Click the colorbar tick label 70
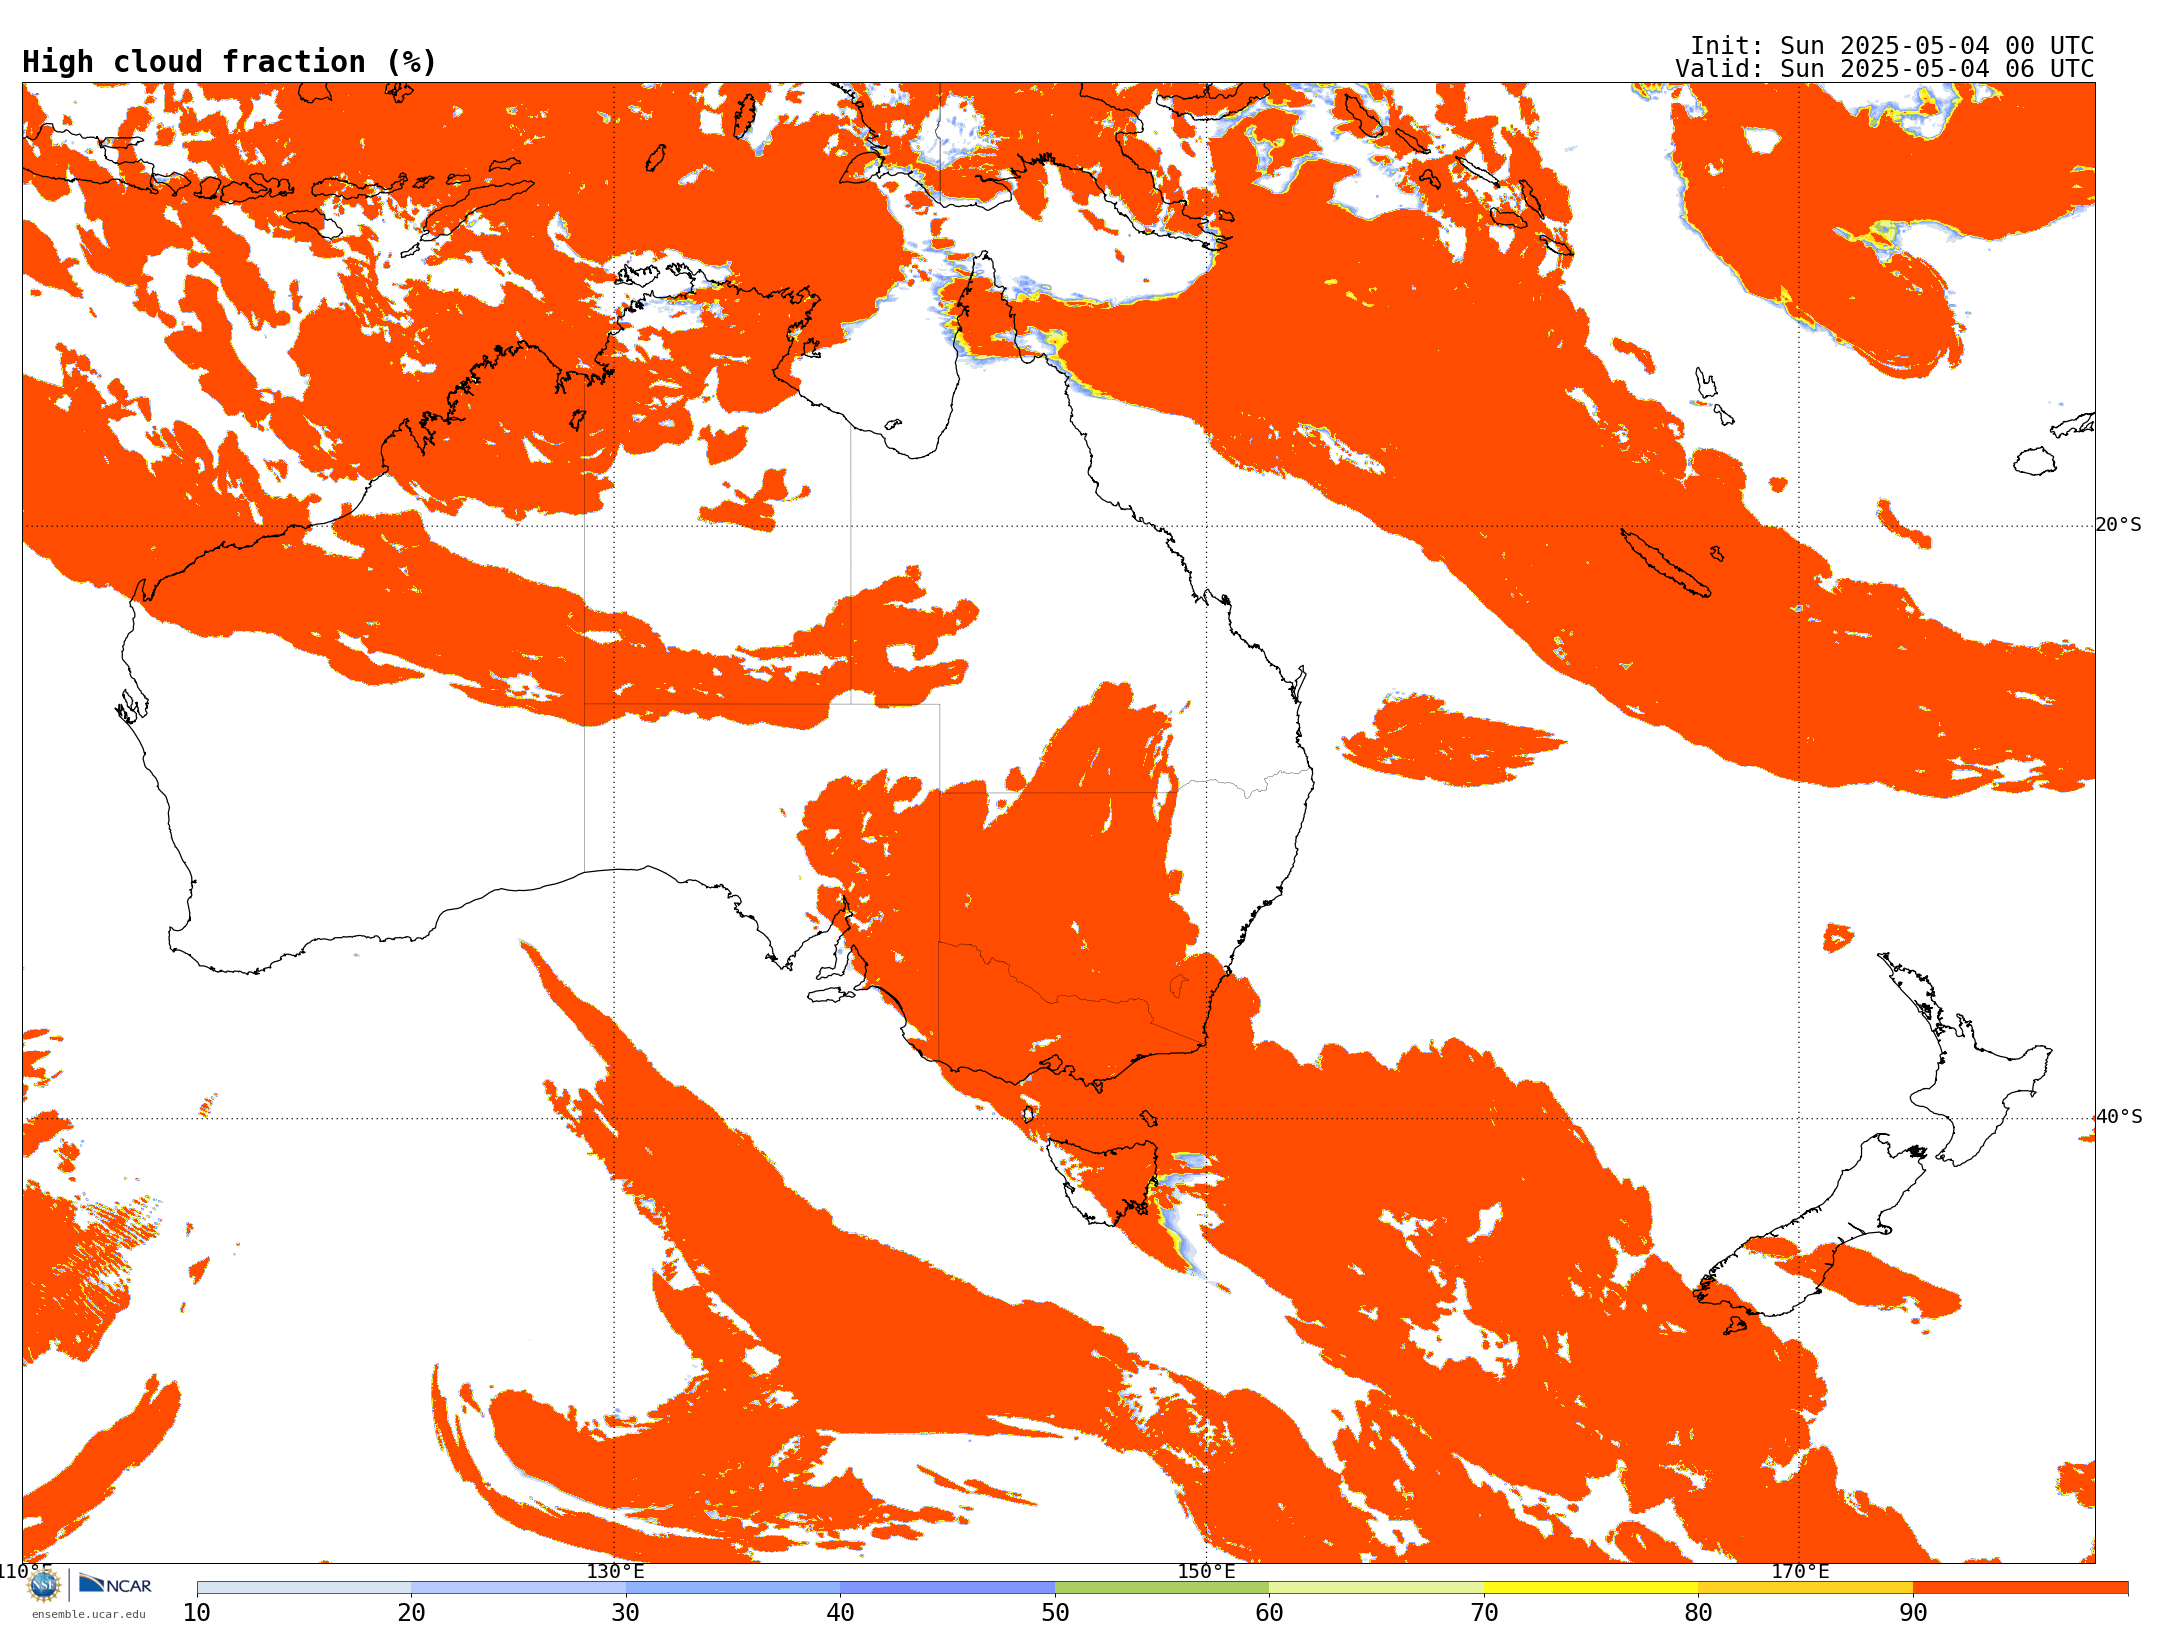The width and height of the screenshot is (2160, 1626). tap(1484, 1612)
